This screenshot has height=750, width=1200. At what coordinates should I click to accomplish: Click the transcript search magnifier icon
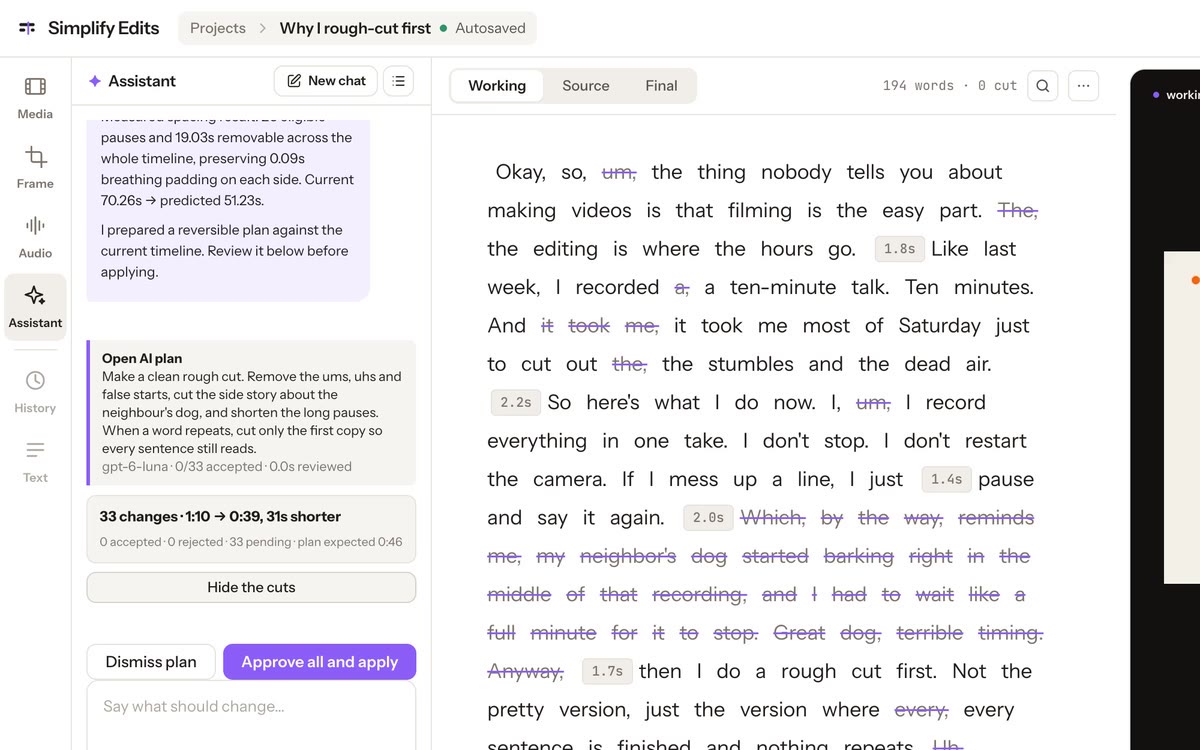pos(1043,86)
